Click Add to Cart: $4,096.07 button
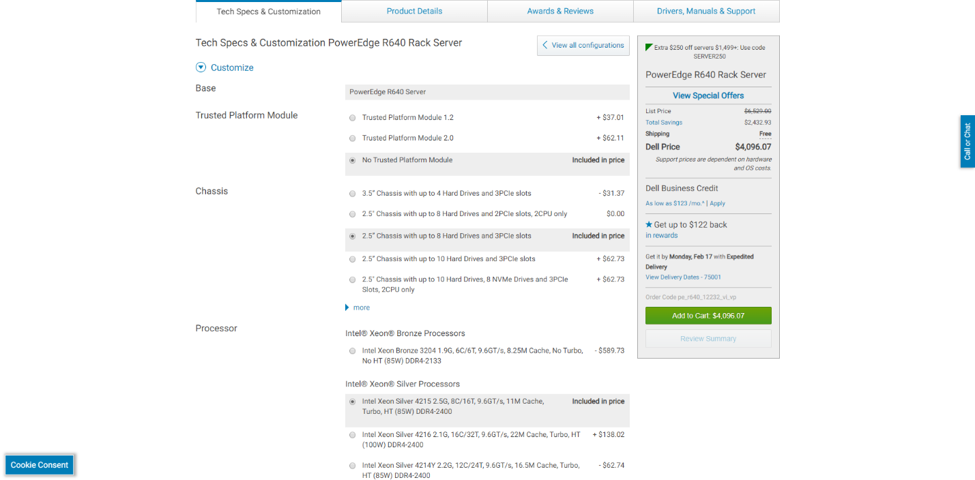Viewport: 975px width, 480px height. [x=708, y=316]
